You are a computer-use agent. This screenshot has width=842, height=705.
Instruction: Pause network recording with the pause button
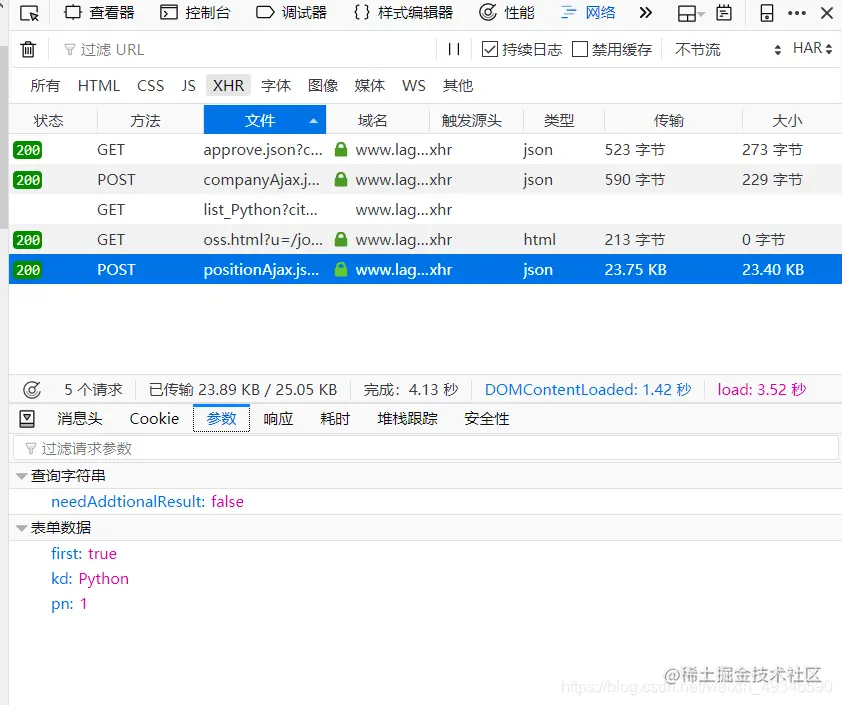pos(455,49)
